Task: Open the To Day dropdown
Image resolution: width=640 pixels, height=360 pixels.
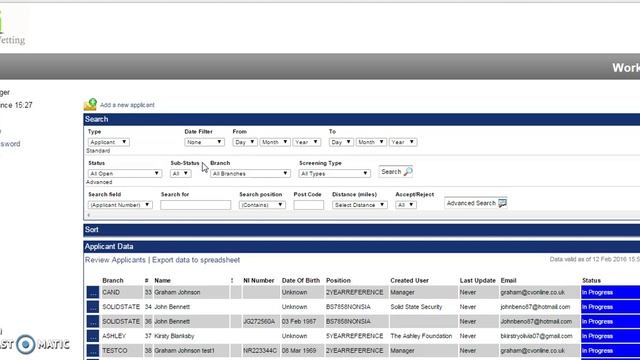Action: coord(341,142)
